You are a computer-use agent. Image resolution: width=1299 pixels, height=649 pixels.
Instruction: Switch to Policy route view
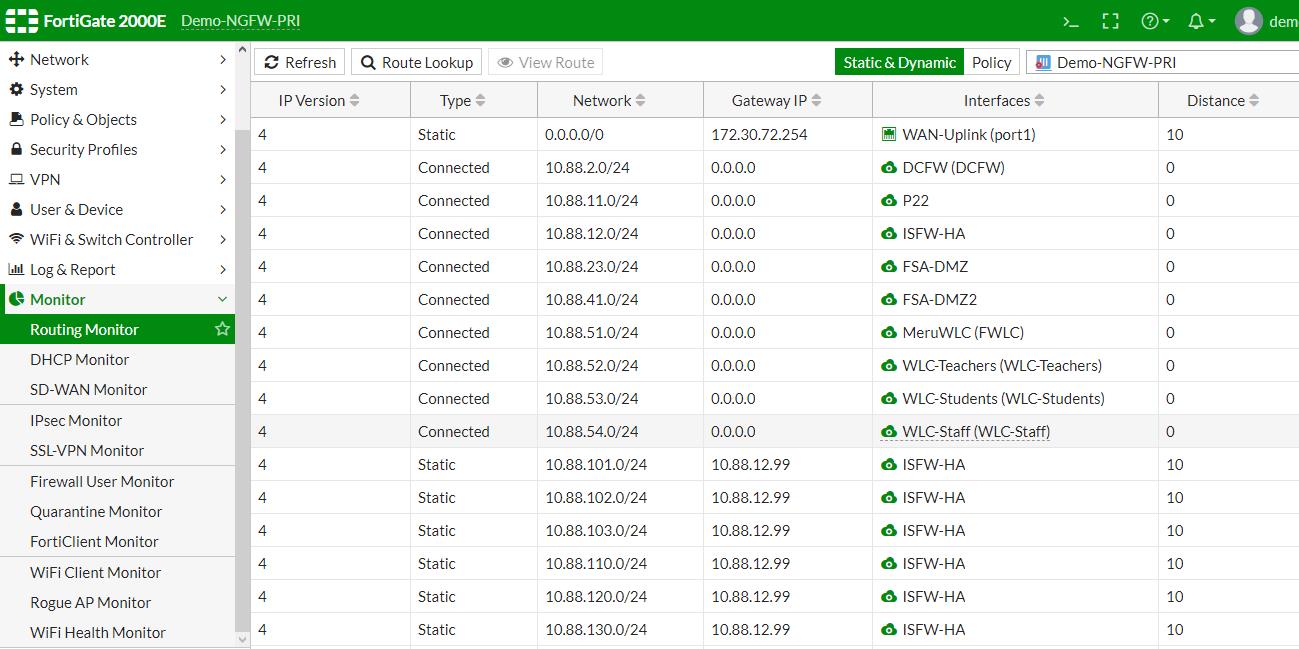click(991, 62)
